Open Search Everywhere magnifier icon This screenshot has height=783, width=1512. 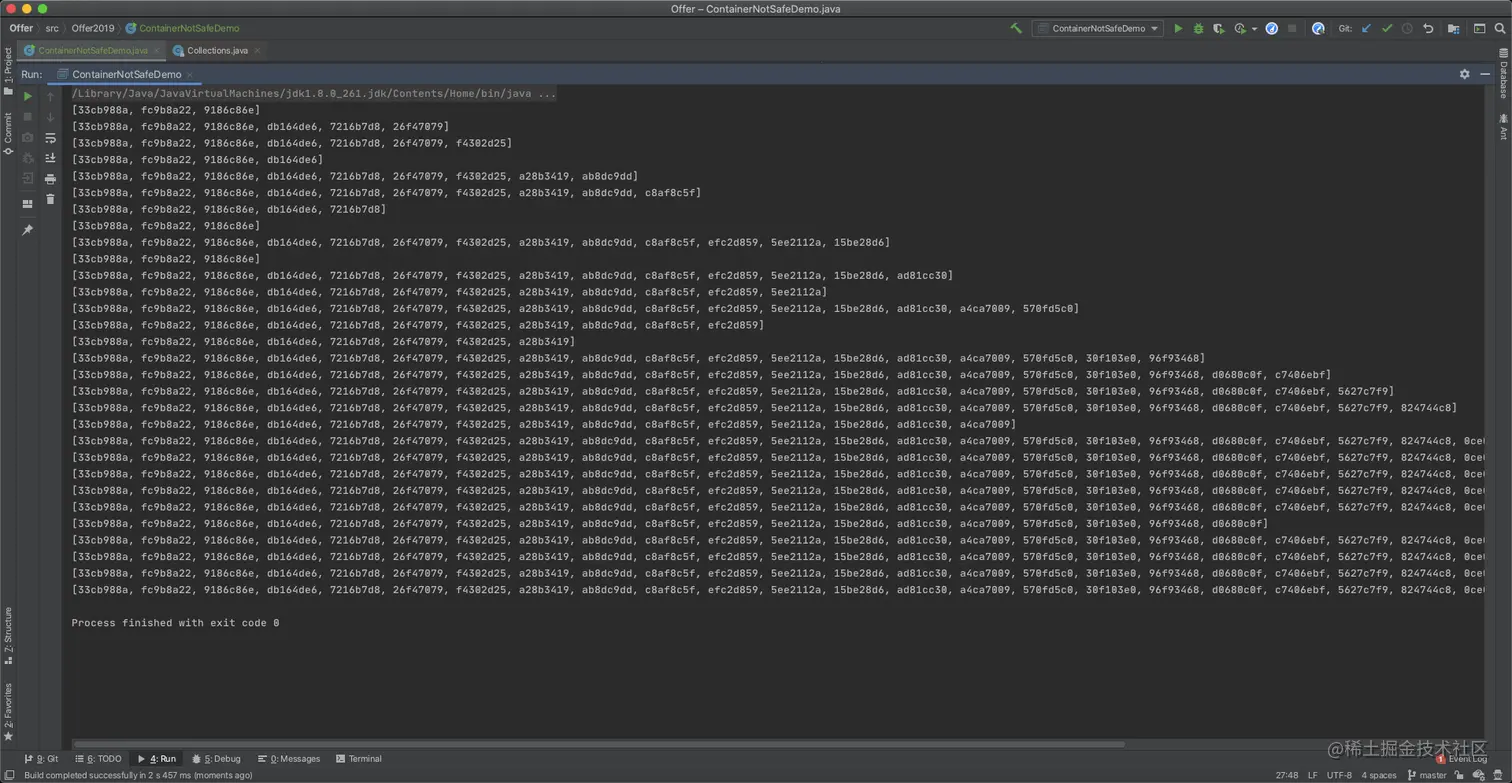[x=1500, y=29]
